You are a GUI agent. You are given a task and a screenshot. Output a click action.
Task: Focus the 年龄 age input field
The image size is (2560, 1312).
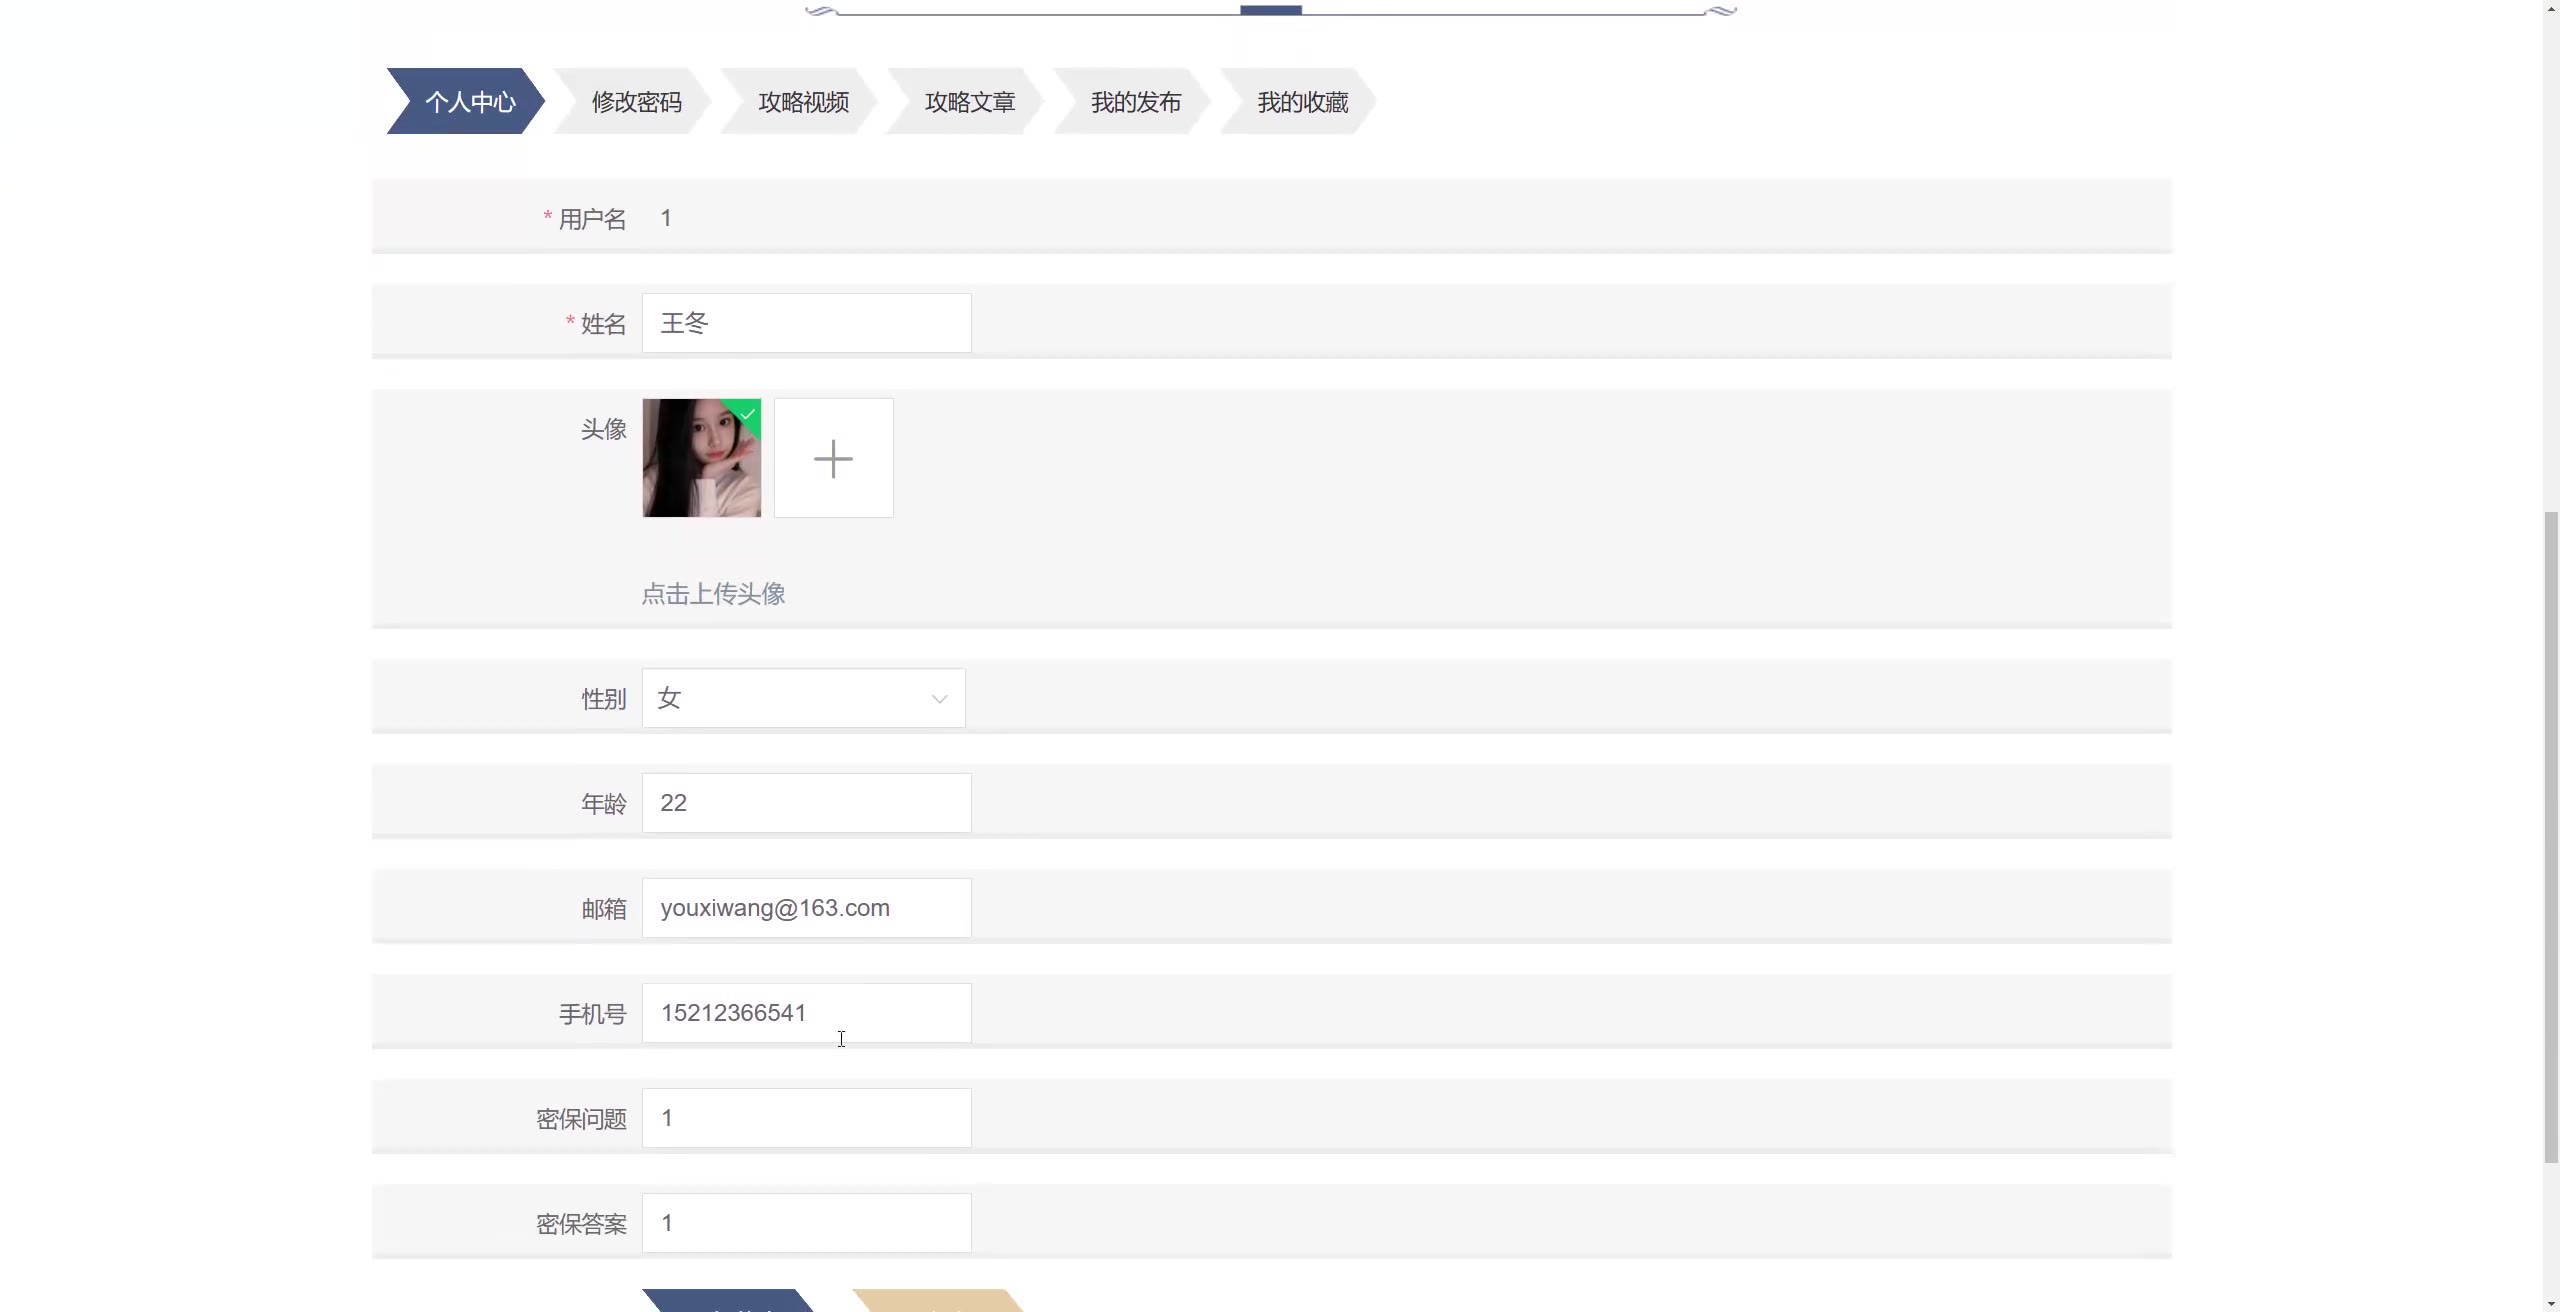pyautogui.click(x=806, y=803)
